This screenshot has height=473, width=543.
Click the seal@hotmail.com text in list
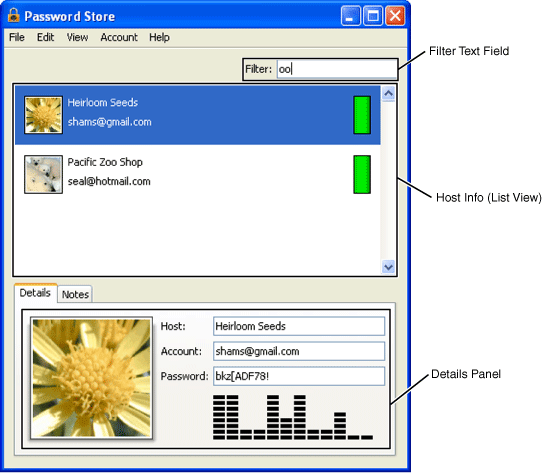pos(109,181)
